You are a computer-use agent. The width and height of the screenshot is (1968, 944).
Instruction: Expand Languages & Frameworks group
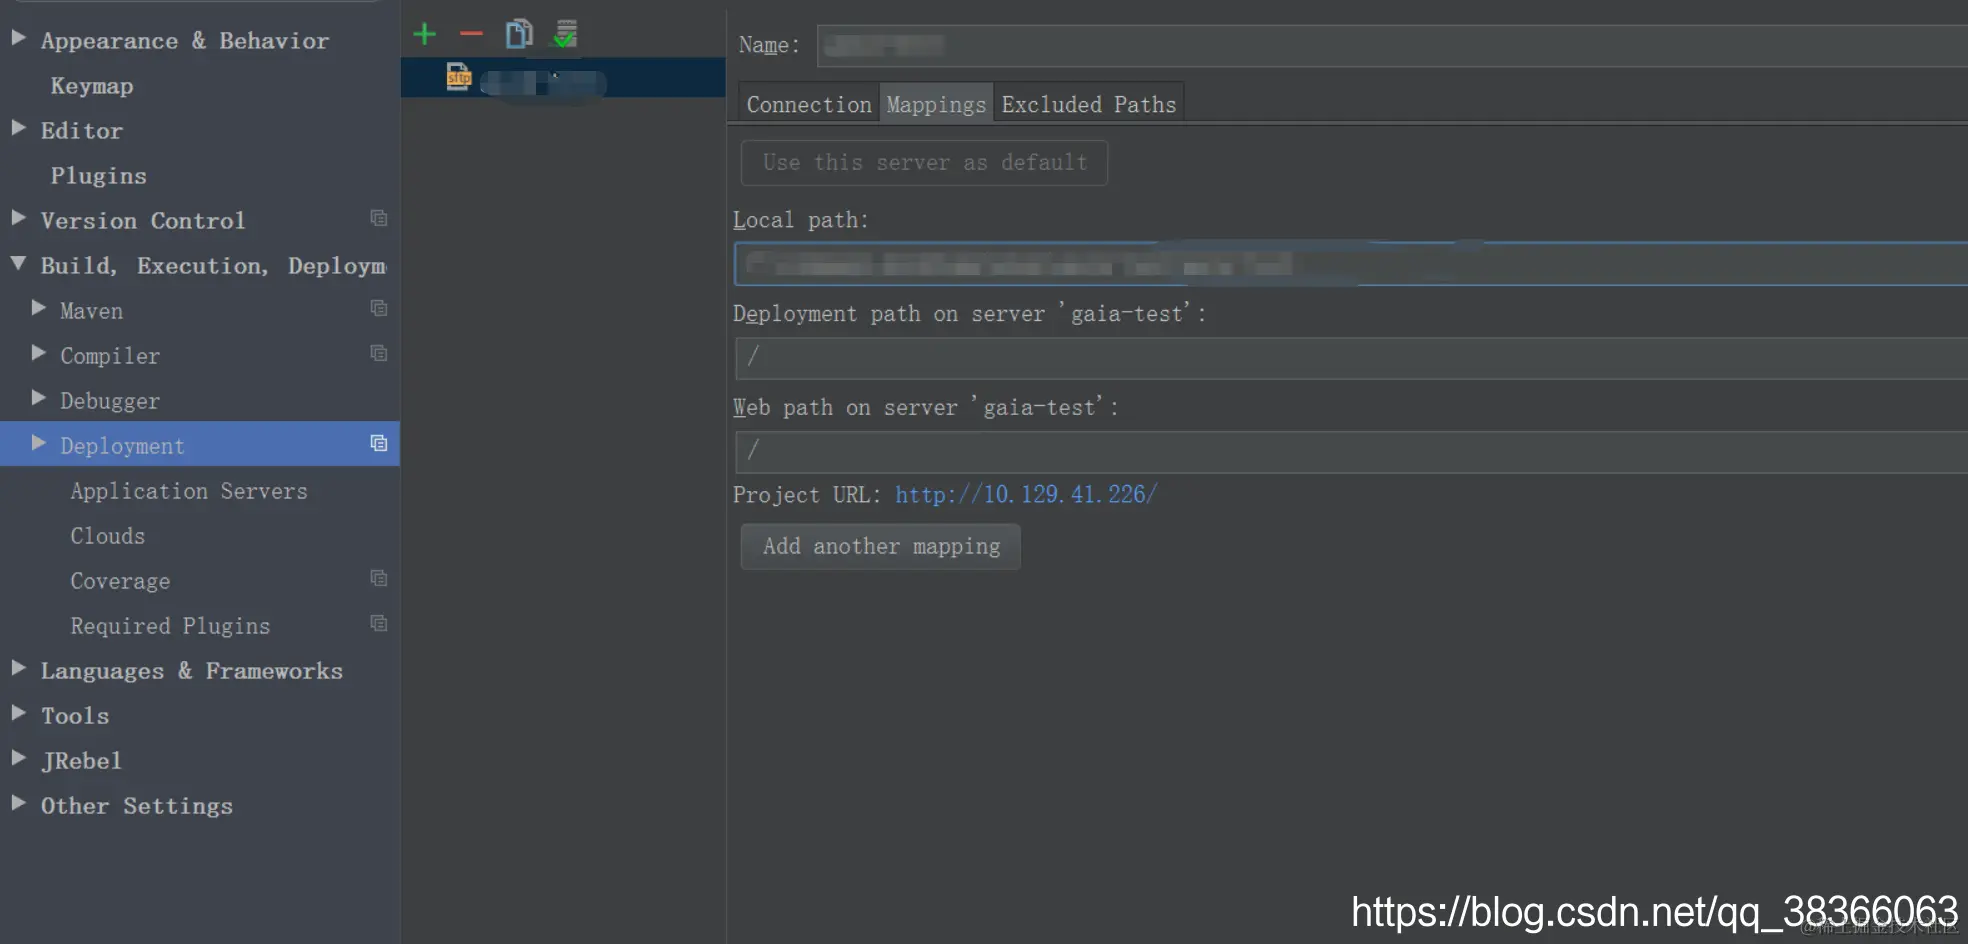click(18, 668)
